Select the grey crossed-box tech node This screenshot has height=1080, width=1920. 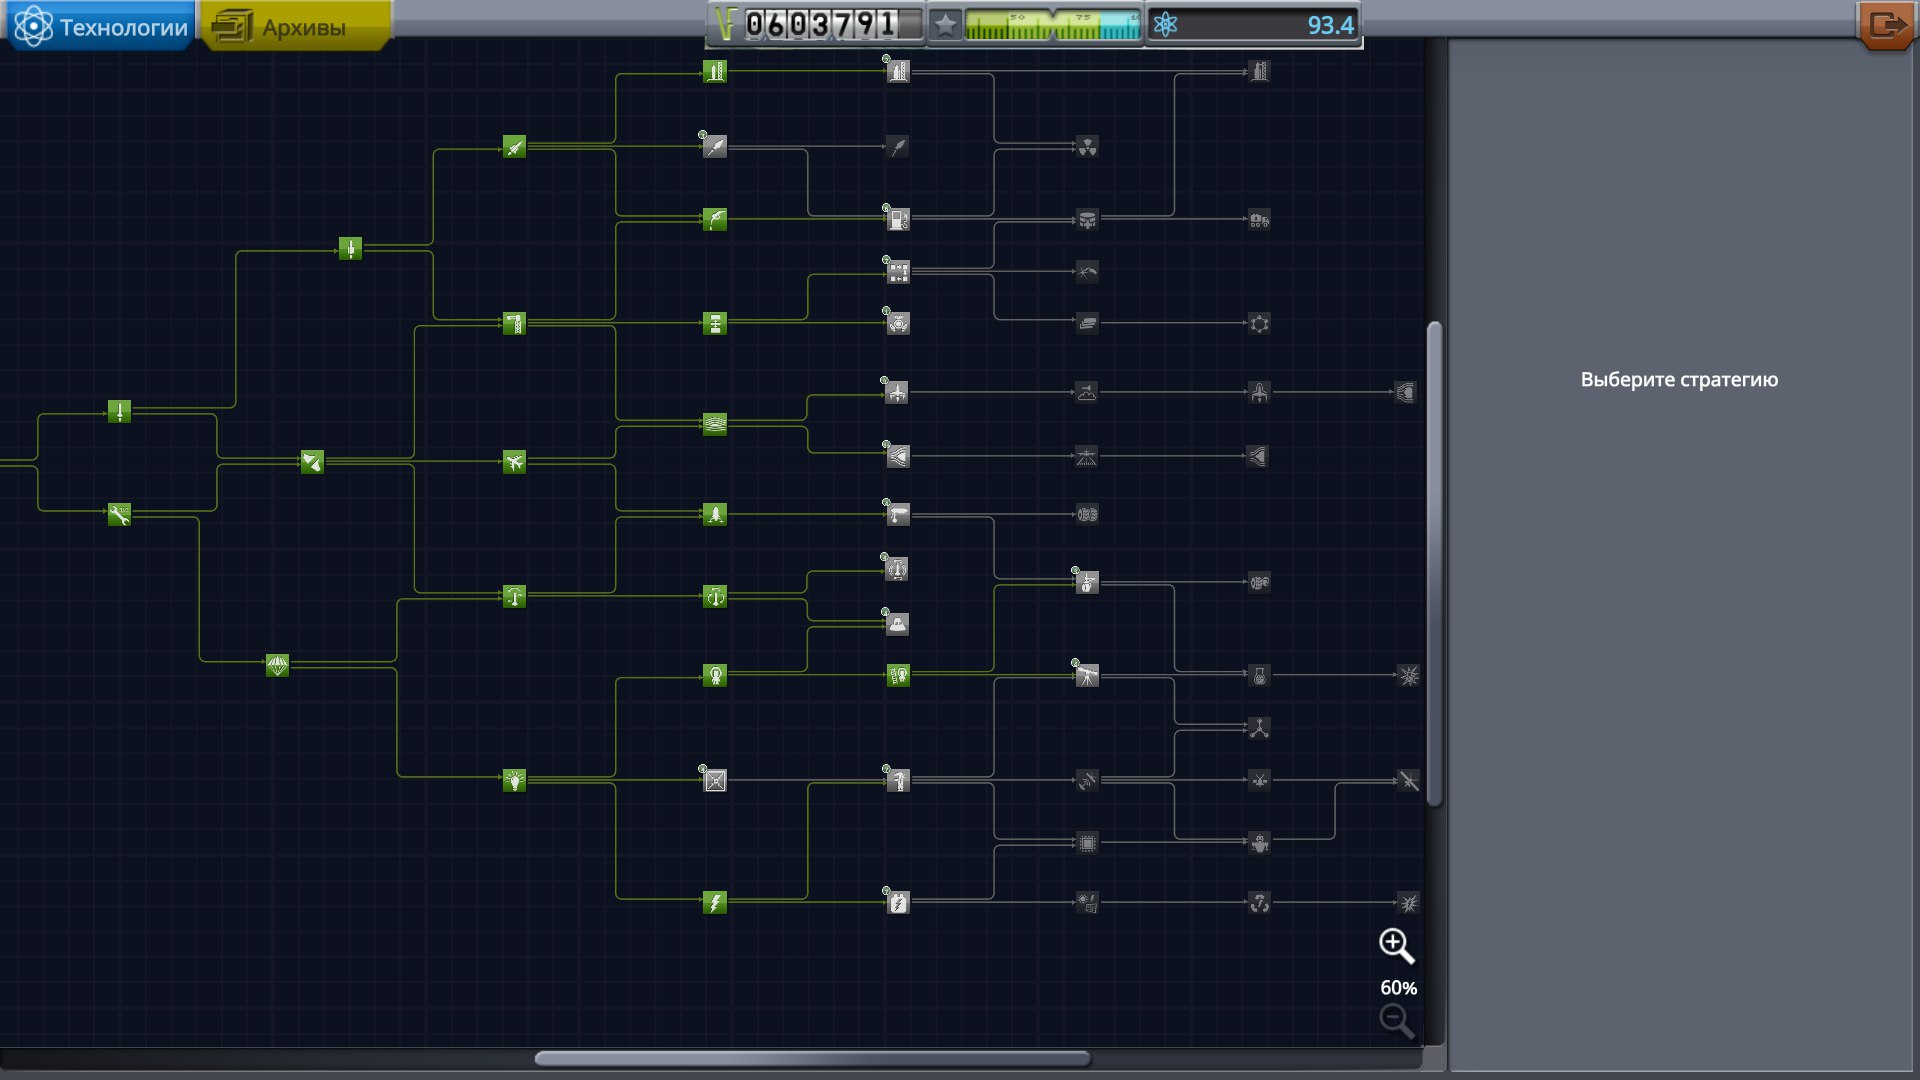715,780
